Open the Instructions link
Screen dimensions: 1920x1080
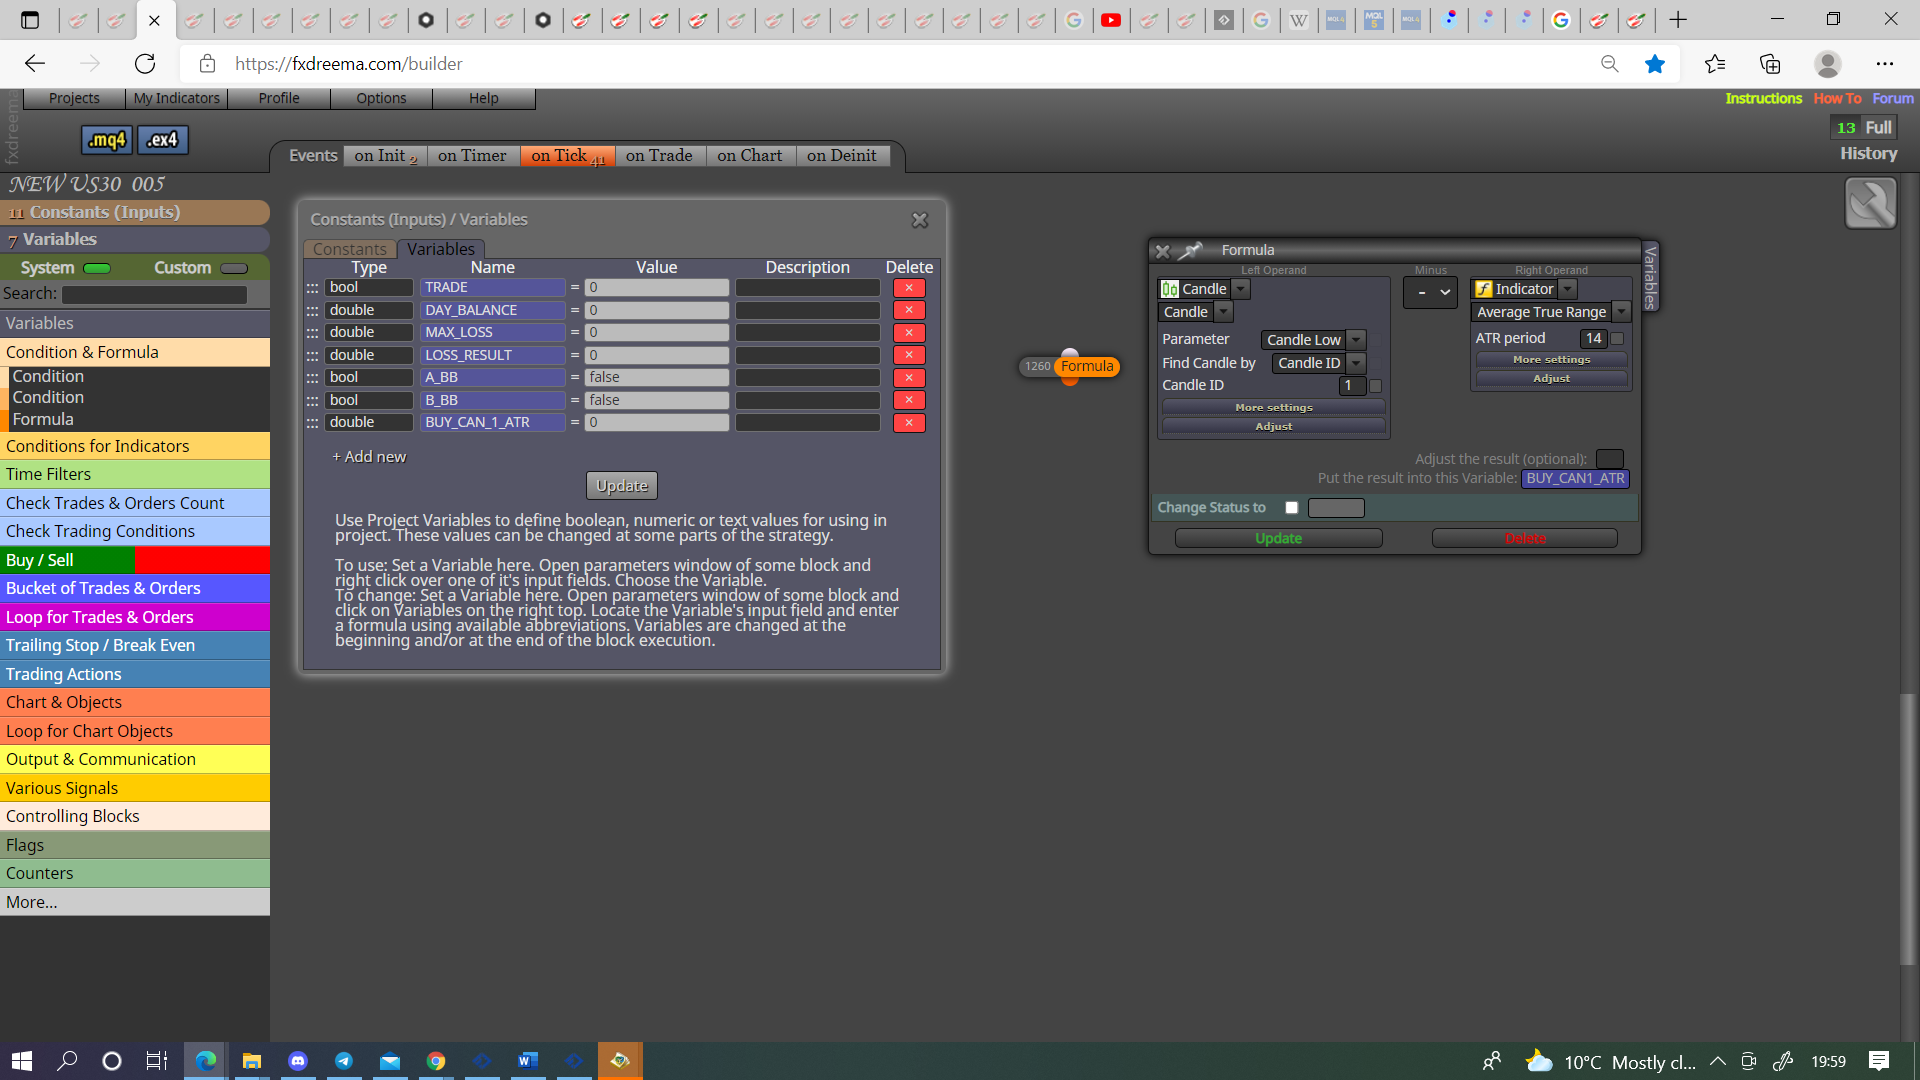1763,98
